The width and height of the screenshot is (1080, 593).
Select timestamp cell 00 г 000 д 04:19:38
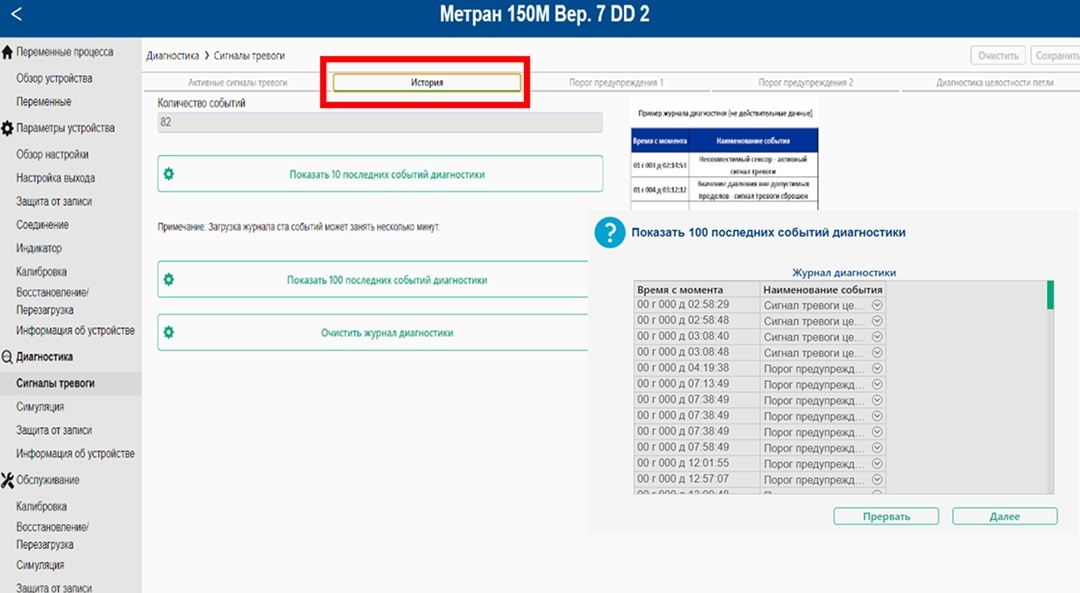(x=696, y=368)
